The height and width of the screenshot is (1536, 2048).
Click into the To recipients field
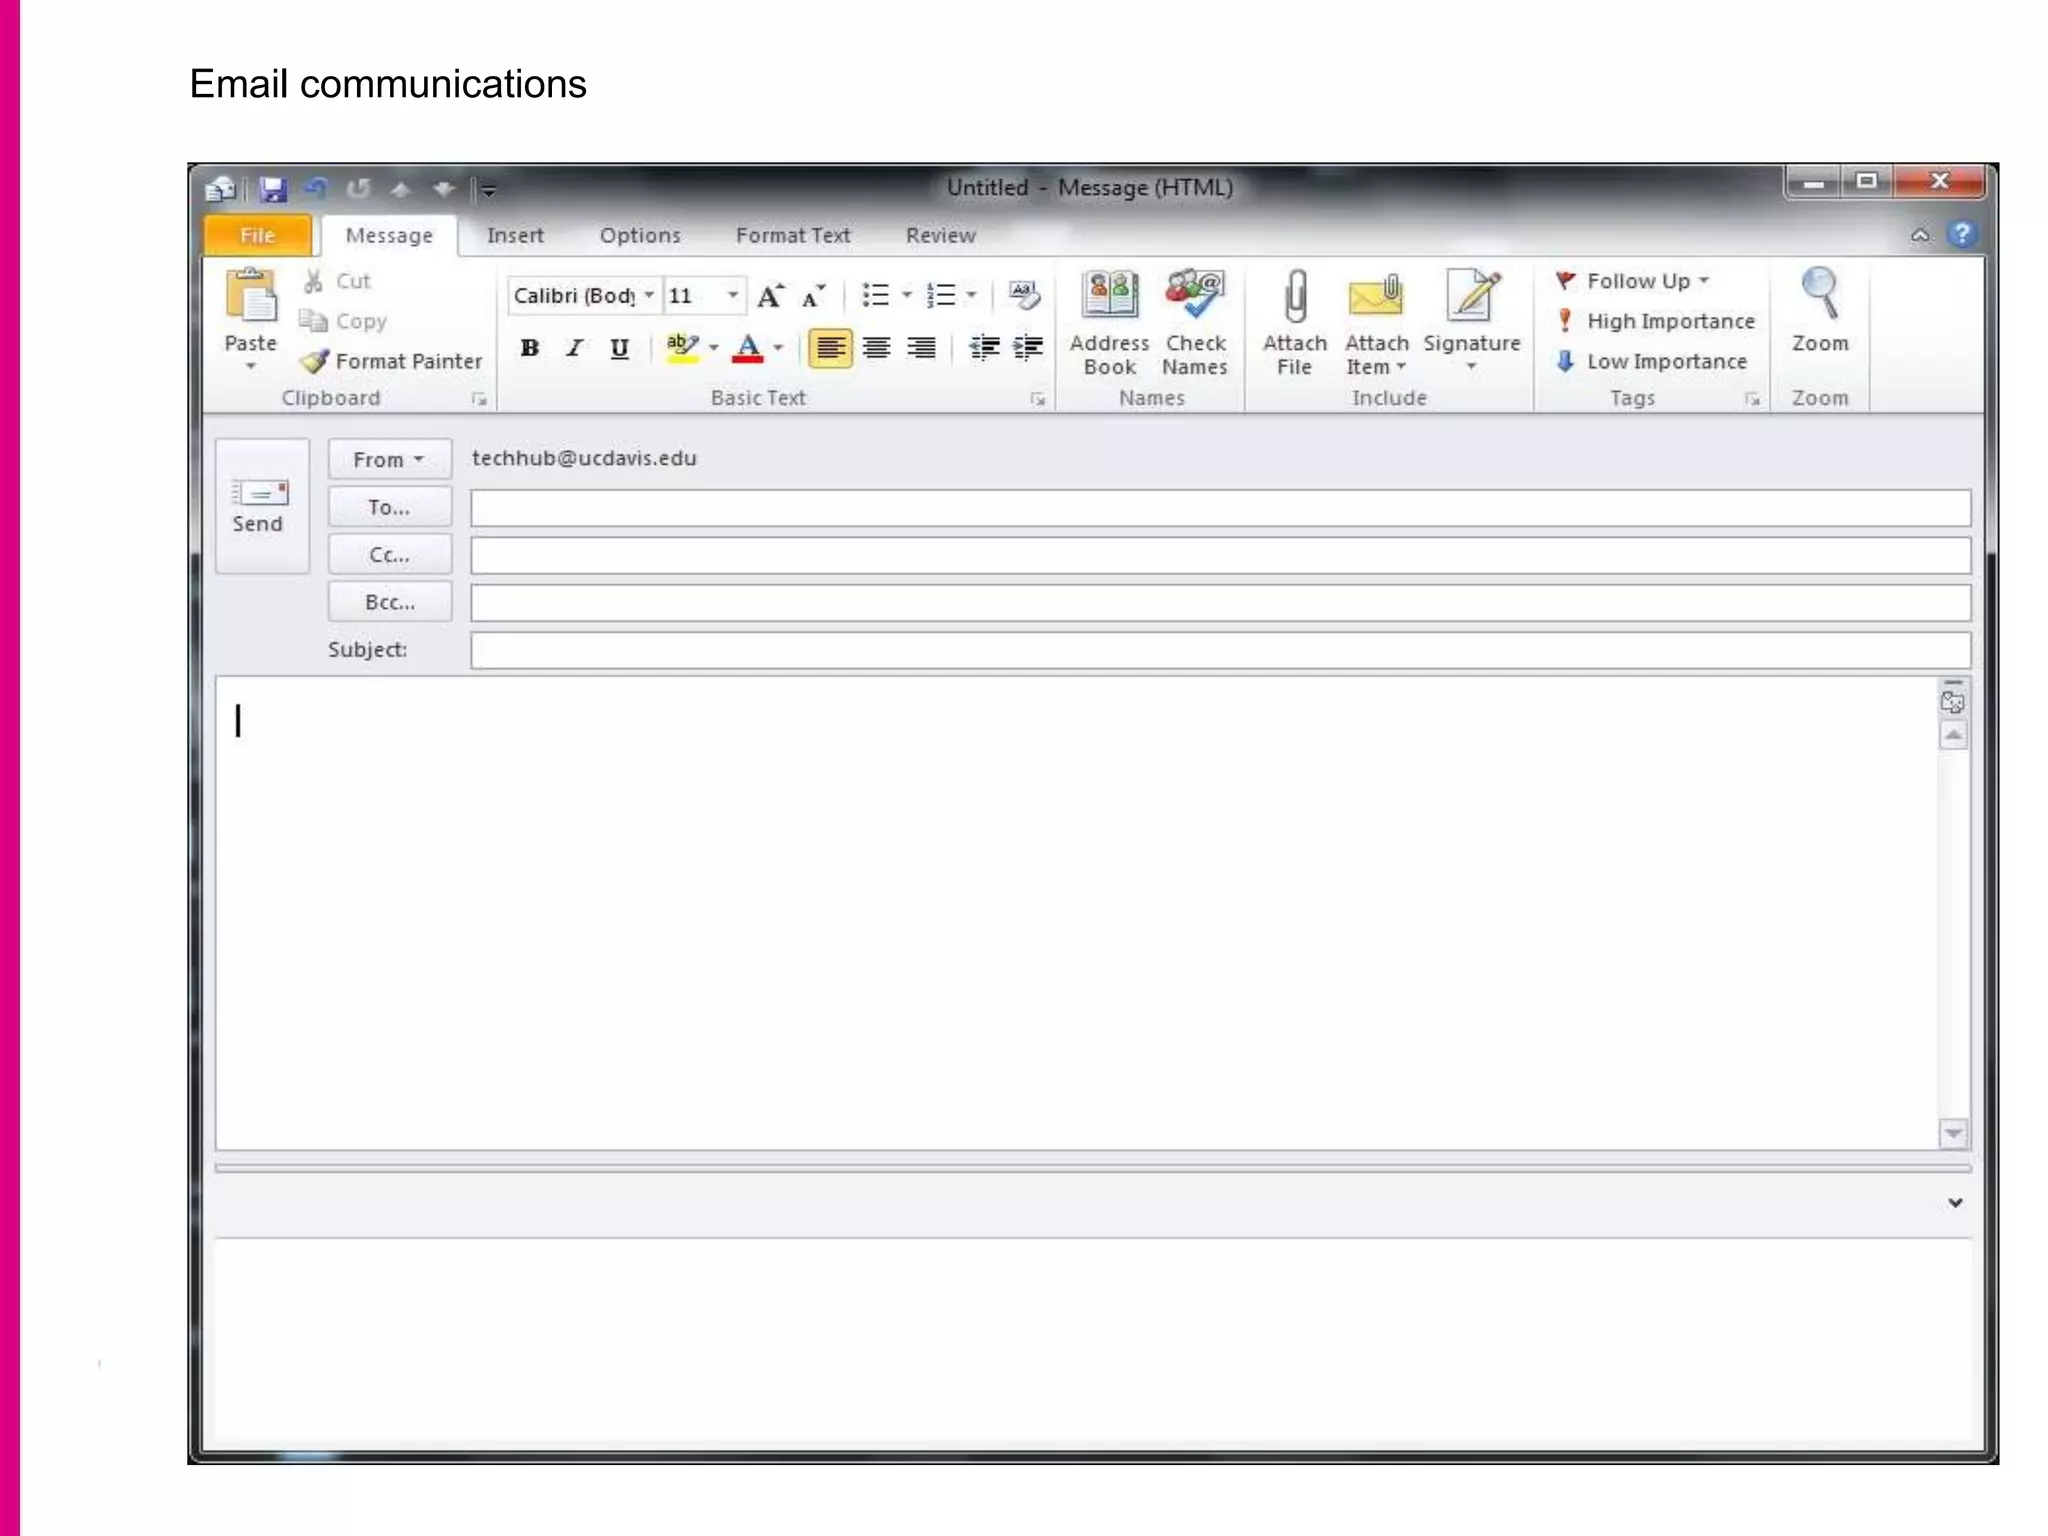tap(1220, 508)
